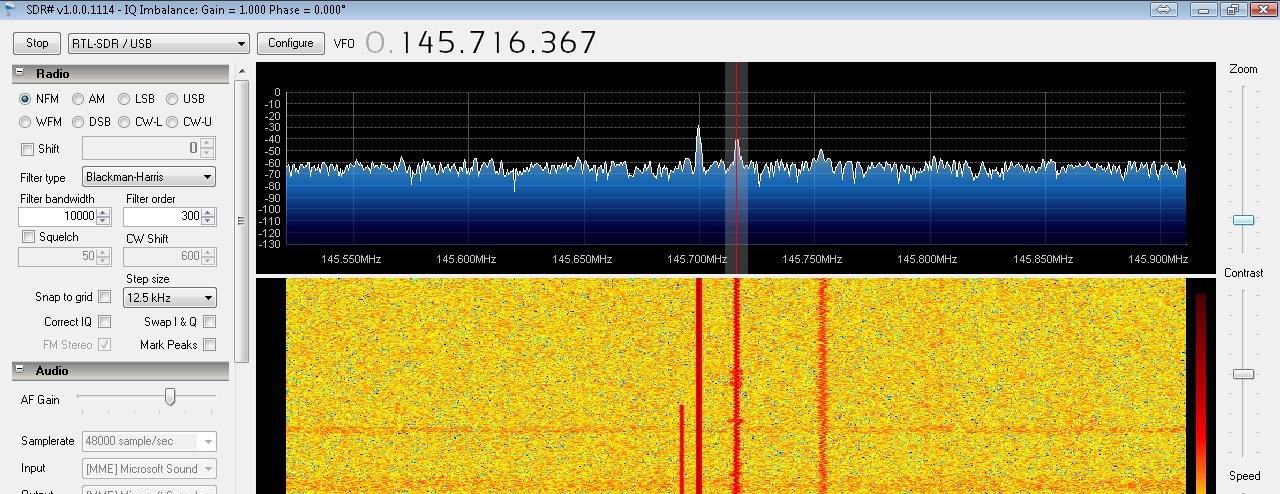Viewport: 1280px width, 494px height.
Task: Toggle Mark Peaks checkbox
Action: coord(209,345)
